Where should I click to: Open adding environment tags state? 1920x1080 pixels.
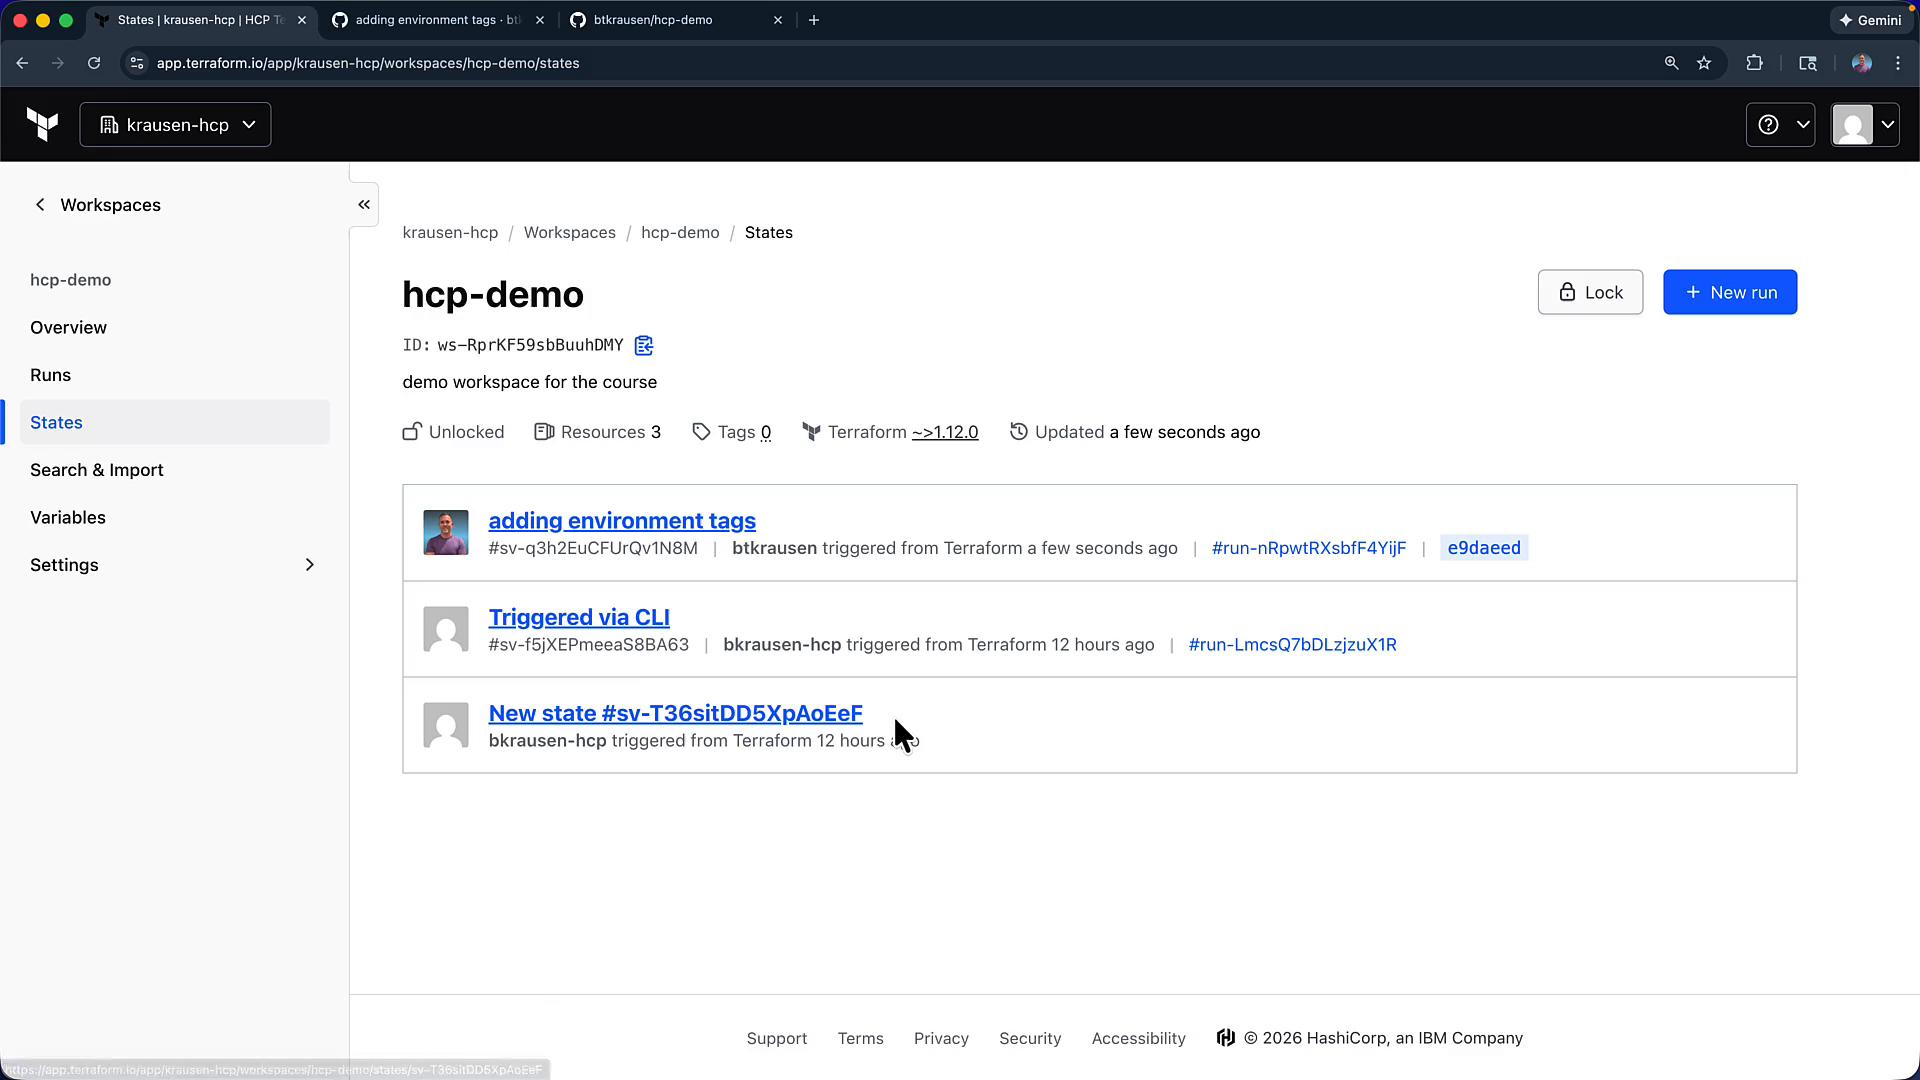pos(622,521)
